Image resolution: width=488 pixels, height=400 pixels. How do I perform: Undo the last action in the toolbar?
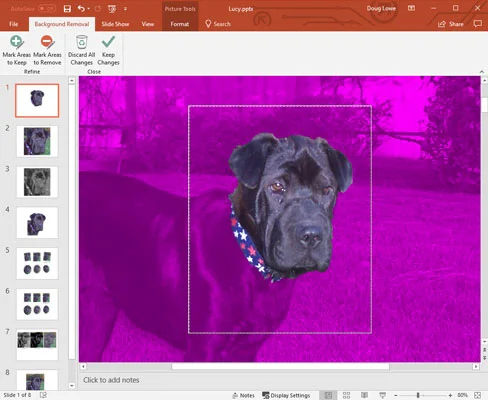click(81, 9)
